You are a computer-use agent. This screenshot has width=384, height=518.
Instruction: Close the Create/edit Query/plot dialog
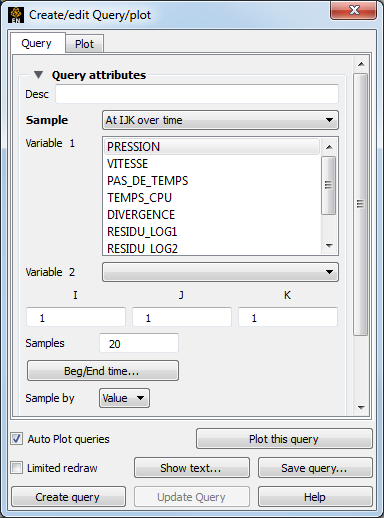click(x=354, y=11)
